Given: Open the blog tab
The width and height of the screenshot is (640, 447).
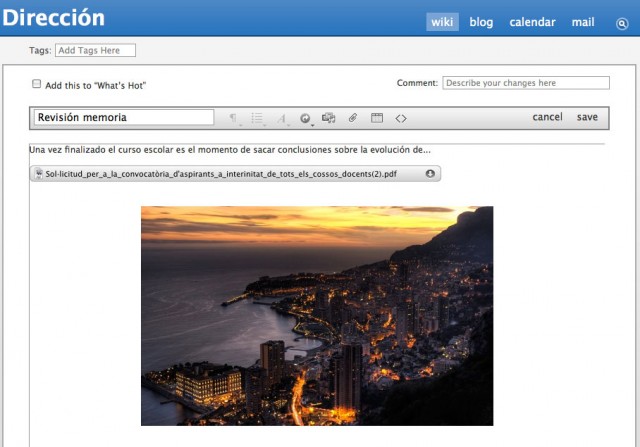Looking at the screenshot, I should click(481, 22).
